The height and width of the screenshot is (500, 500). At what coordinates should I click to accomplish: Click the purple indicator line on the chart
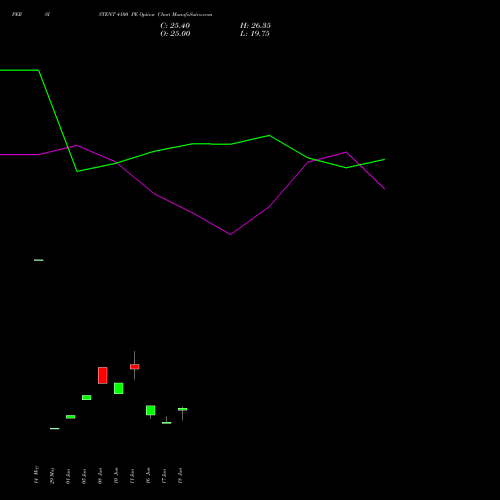tap(192, 212)
